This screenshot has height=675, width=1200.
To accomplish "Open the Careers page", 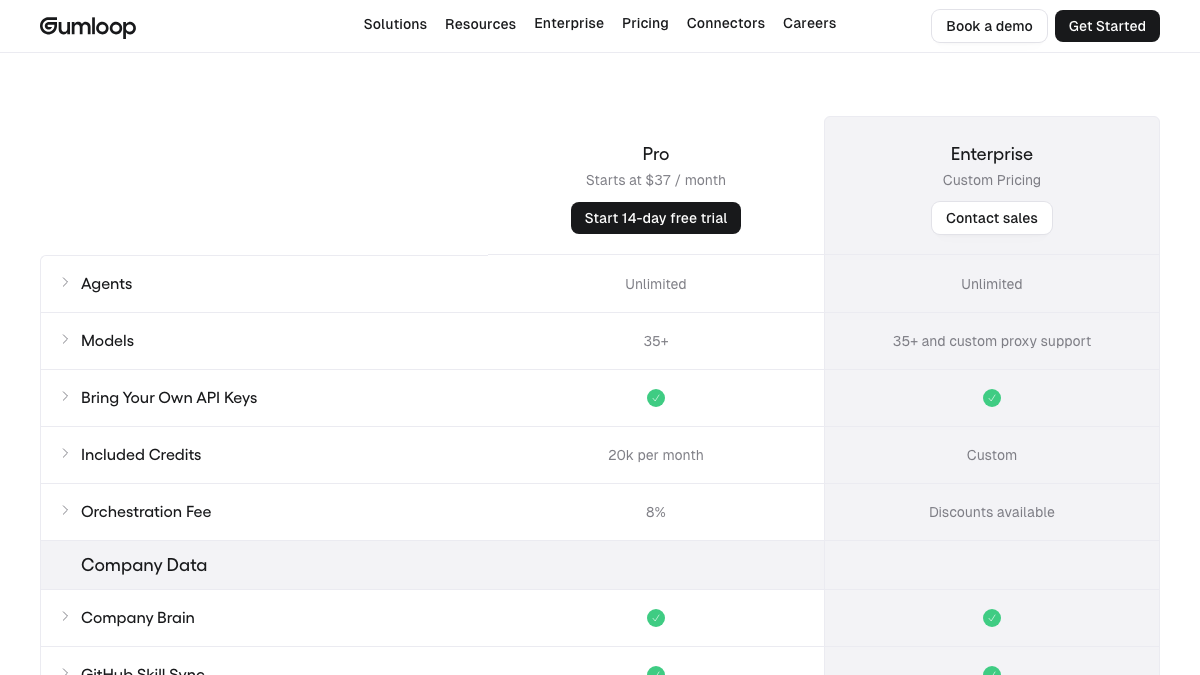I will pyautogui.click(x=809, y=23).
